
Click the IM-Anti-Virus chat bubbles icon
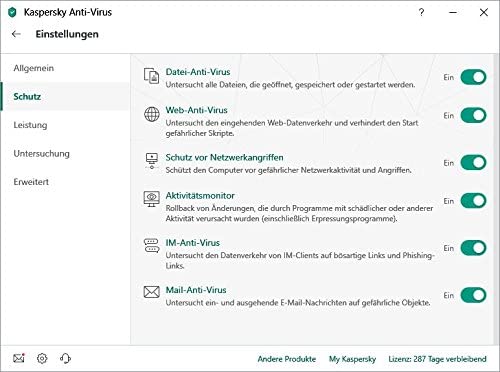point(152,246)
